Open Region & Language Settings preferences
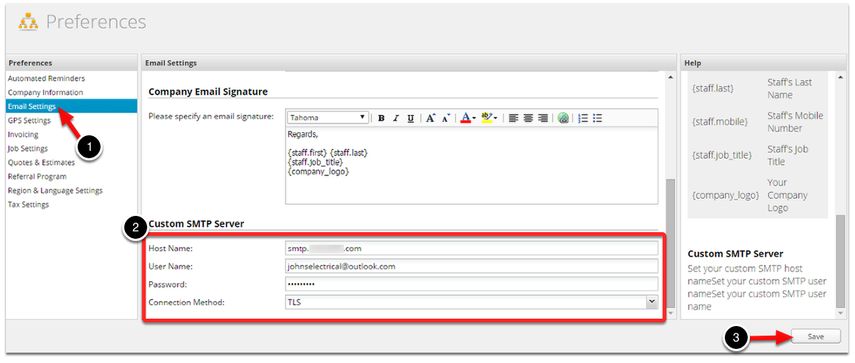The width and height of the screenshot is (855, 363). coord(55,191)
